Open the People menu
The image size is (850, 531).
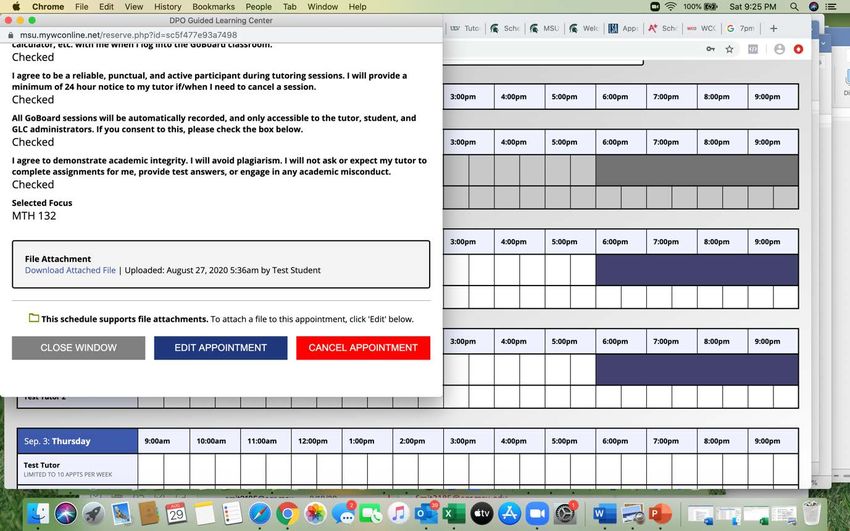(x=259, y=7)
